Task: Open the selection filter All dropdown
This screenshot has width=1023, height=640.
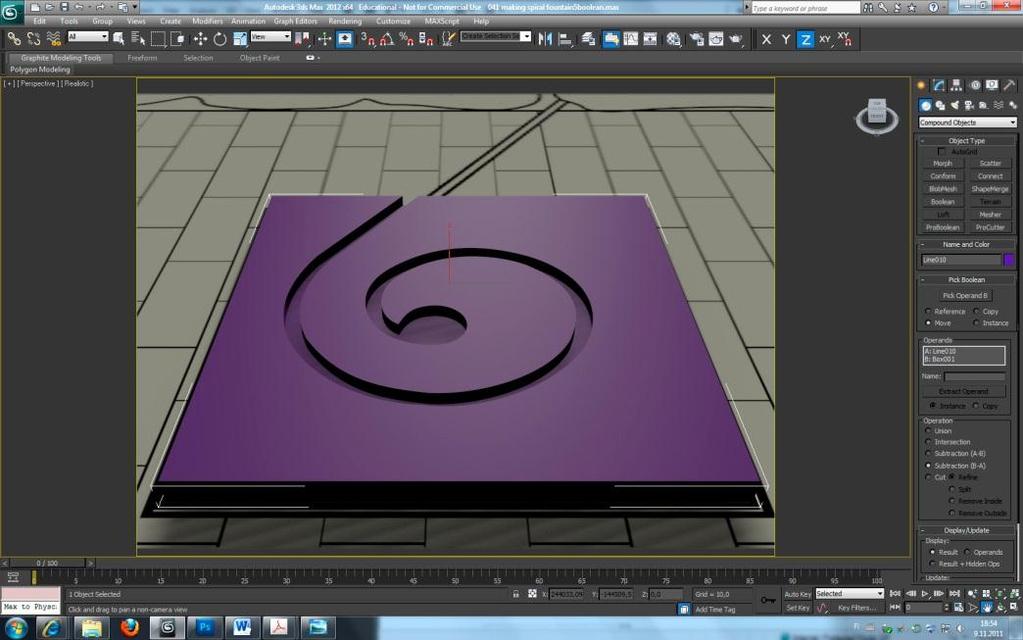Action: [x=87, y=37]
